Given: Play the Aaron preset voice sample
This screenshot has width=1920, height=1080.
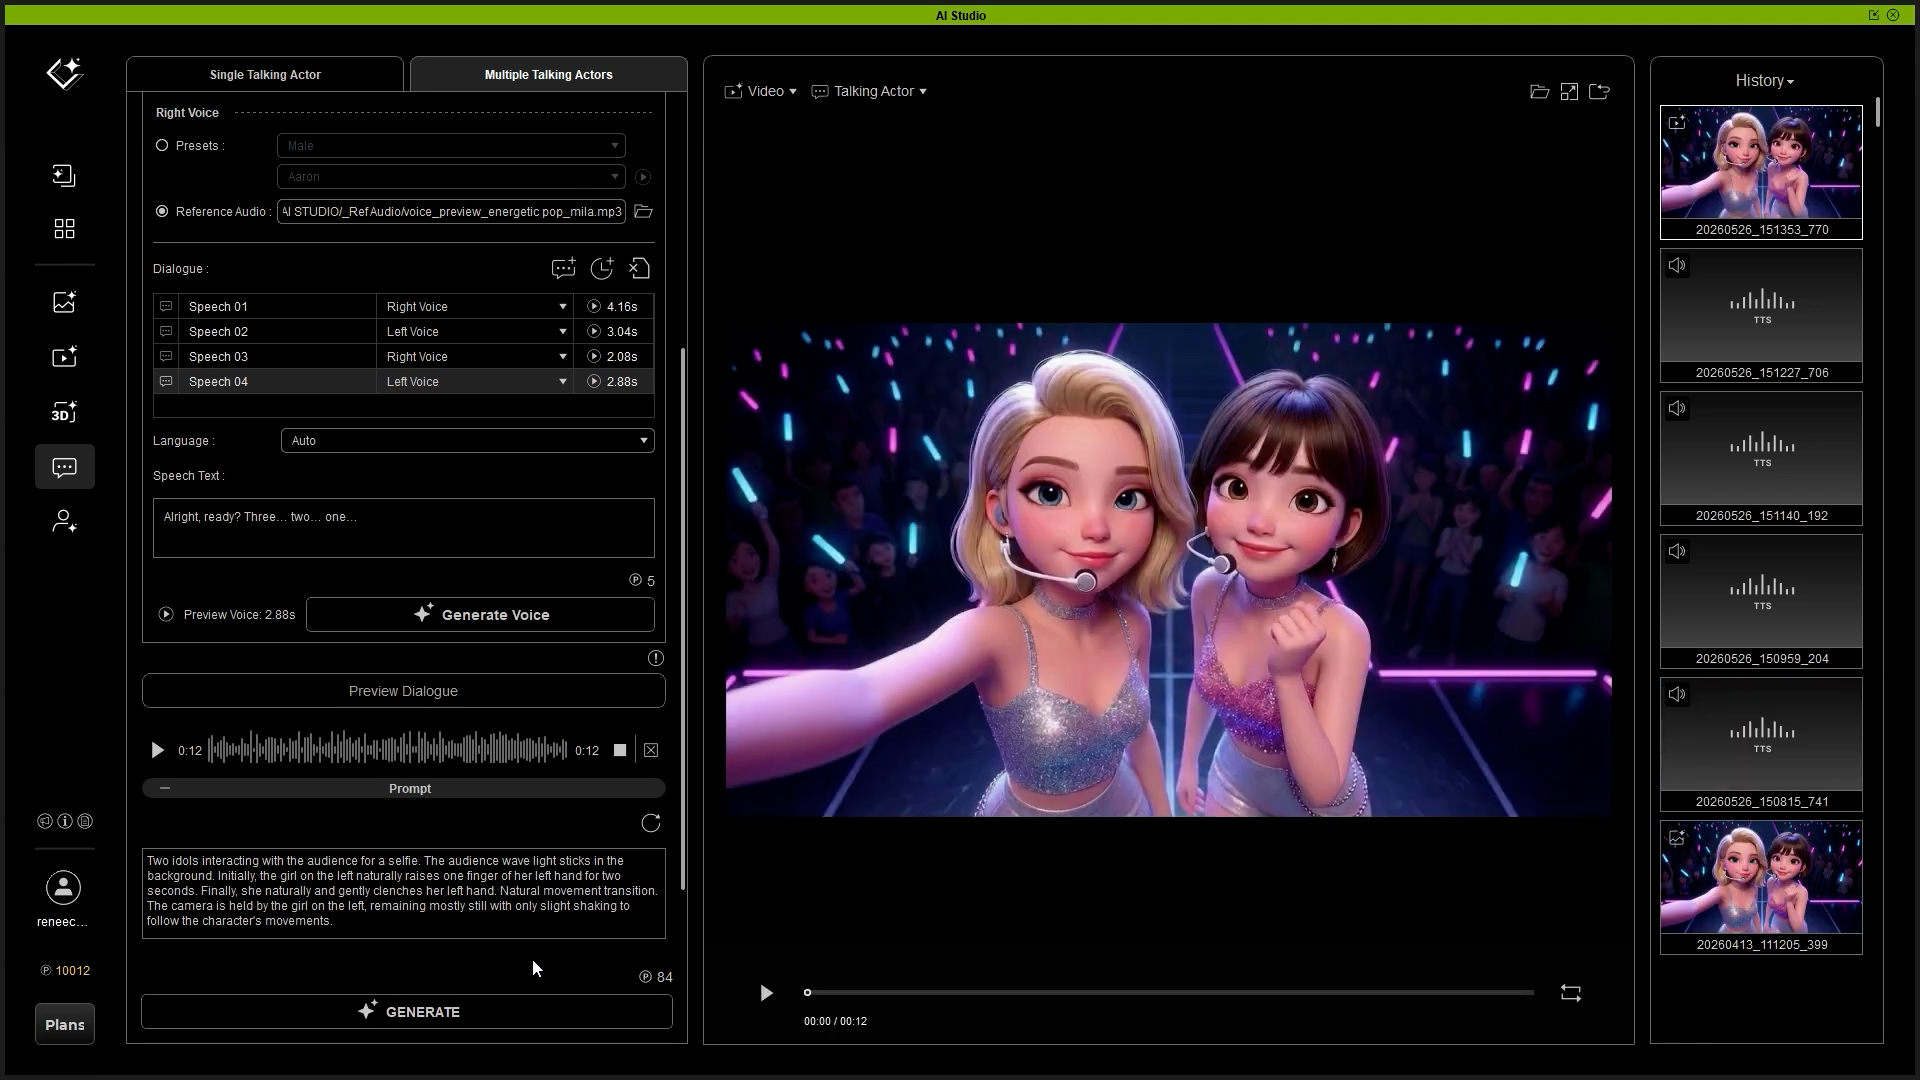Looking at the screenshot, I should click(643, 177).
